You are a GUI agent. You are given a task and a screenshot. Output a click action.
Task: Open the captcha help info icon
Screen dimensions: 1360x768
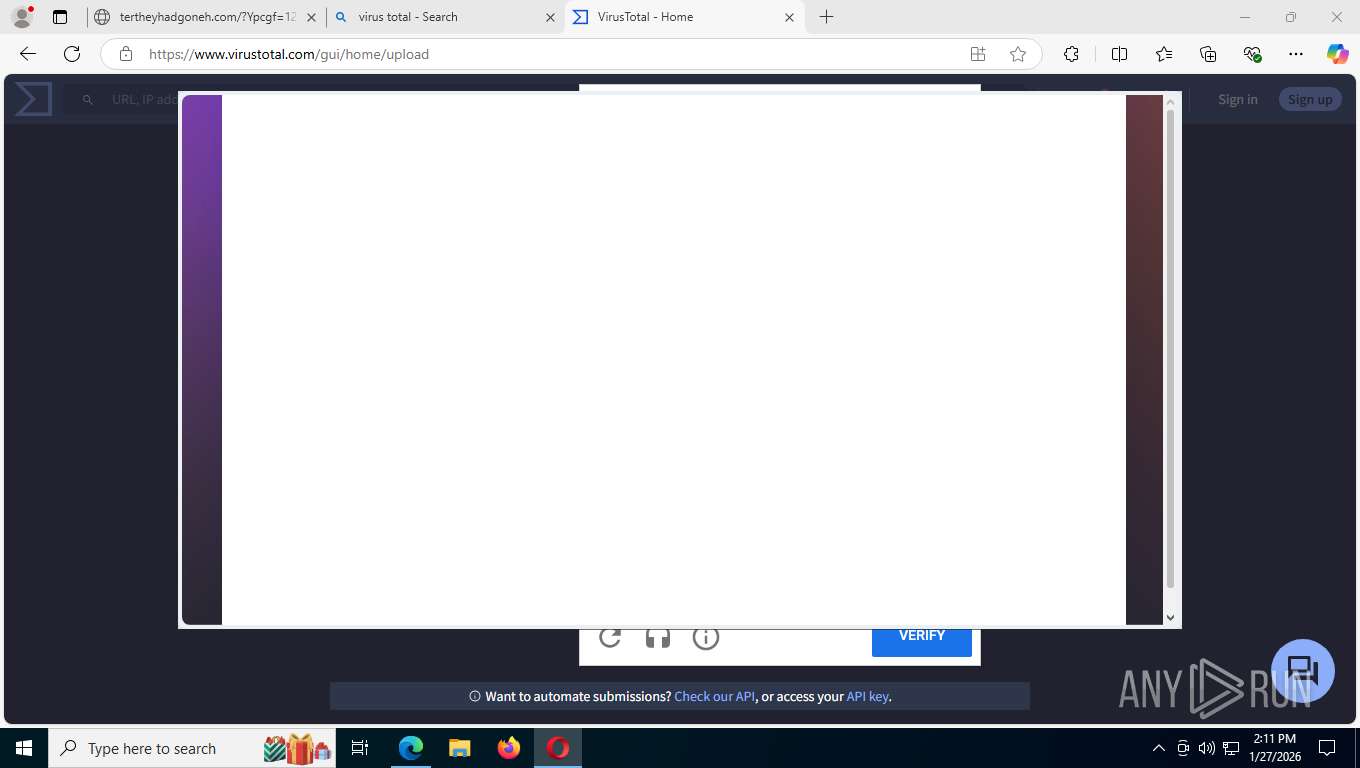click(x=706, y=637)
